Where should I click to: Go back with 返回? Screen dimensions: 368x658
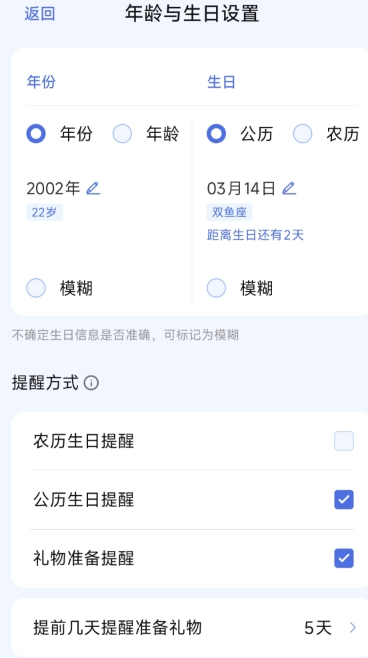pyautogui.click(x=40, y=14)
